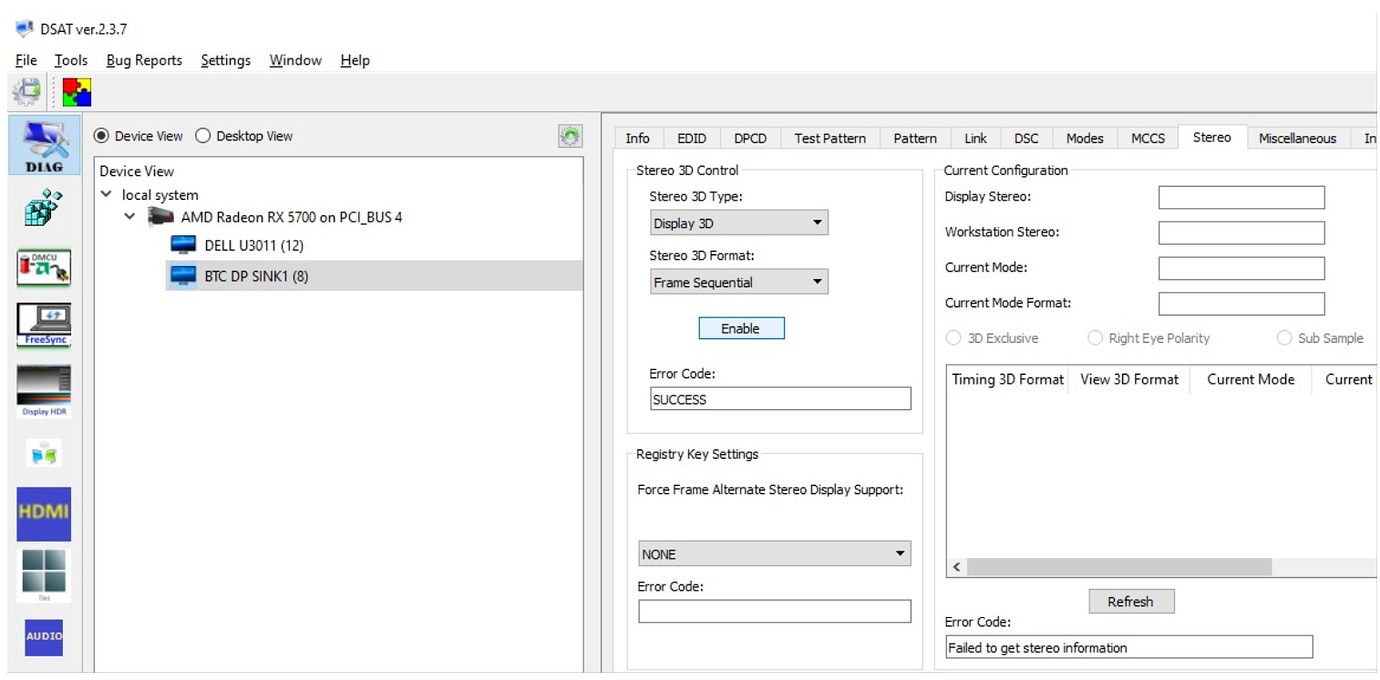Image resolution: width=1380 pixels, height=680 pixels.
Task: Select the Right Eye Polarity option
Action: click(x=1095, y=338)
